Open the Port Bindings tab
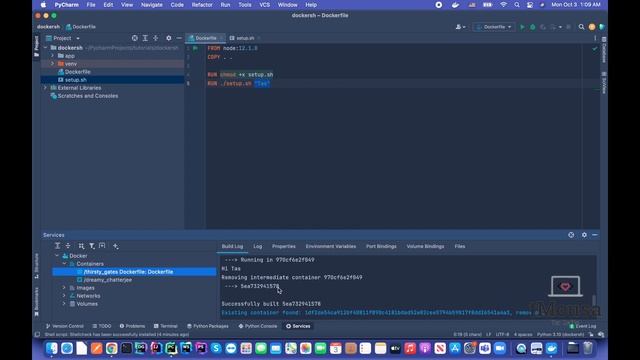Image resolution: width=640 pixels, height=360 pixels. point(381,247)
